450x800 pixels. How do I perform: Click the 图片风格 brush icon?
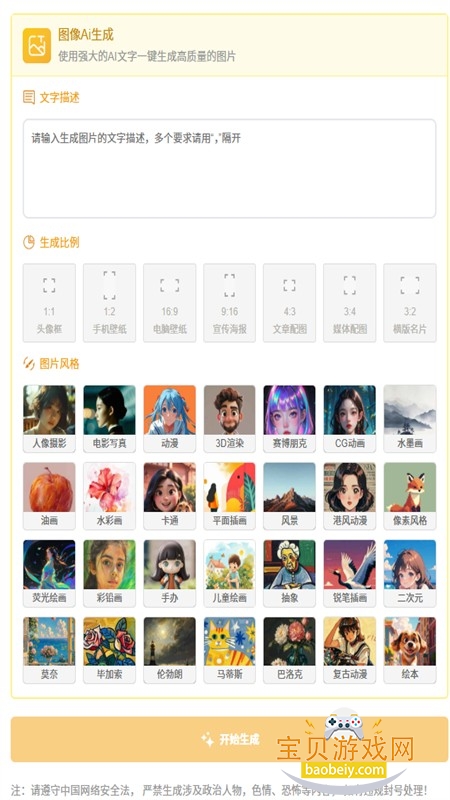point(29,364)
